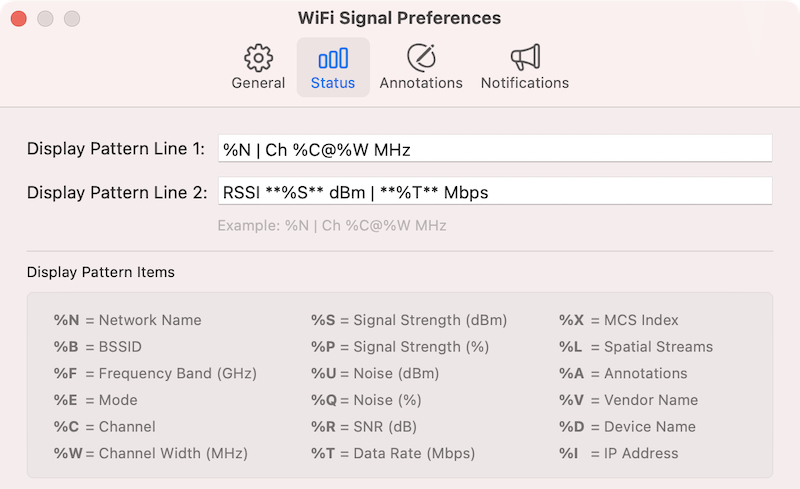Select the %S Signal Strength (dBm) item
Viewport: 800px width, 489px height.
[x=409, y=320]
